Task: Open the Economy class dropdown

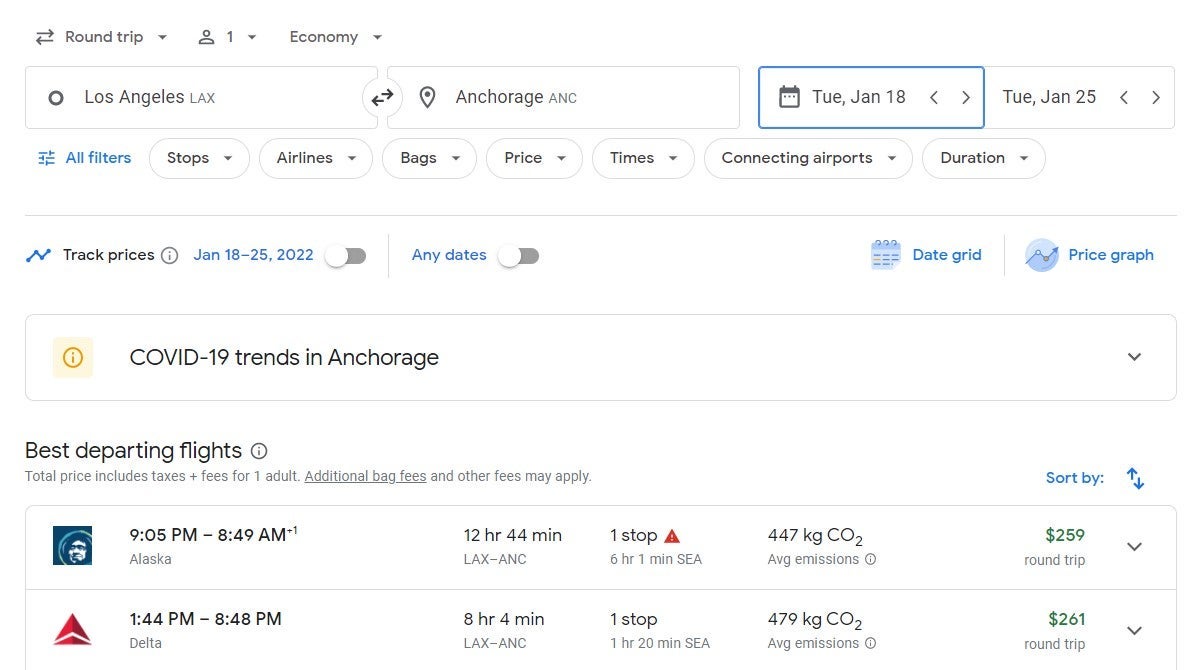Action: pyautogui.click(x=335, y=37)
